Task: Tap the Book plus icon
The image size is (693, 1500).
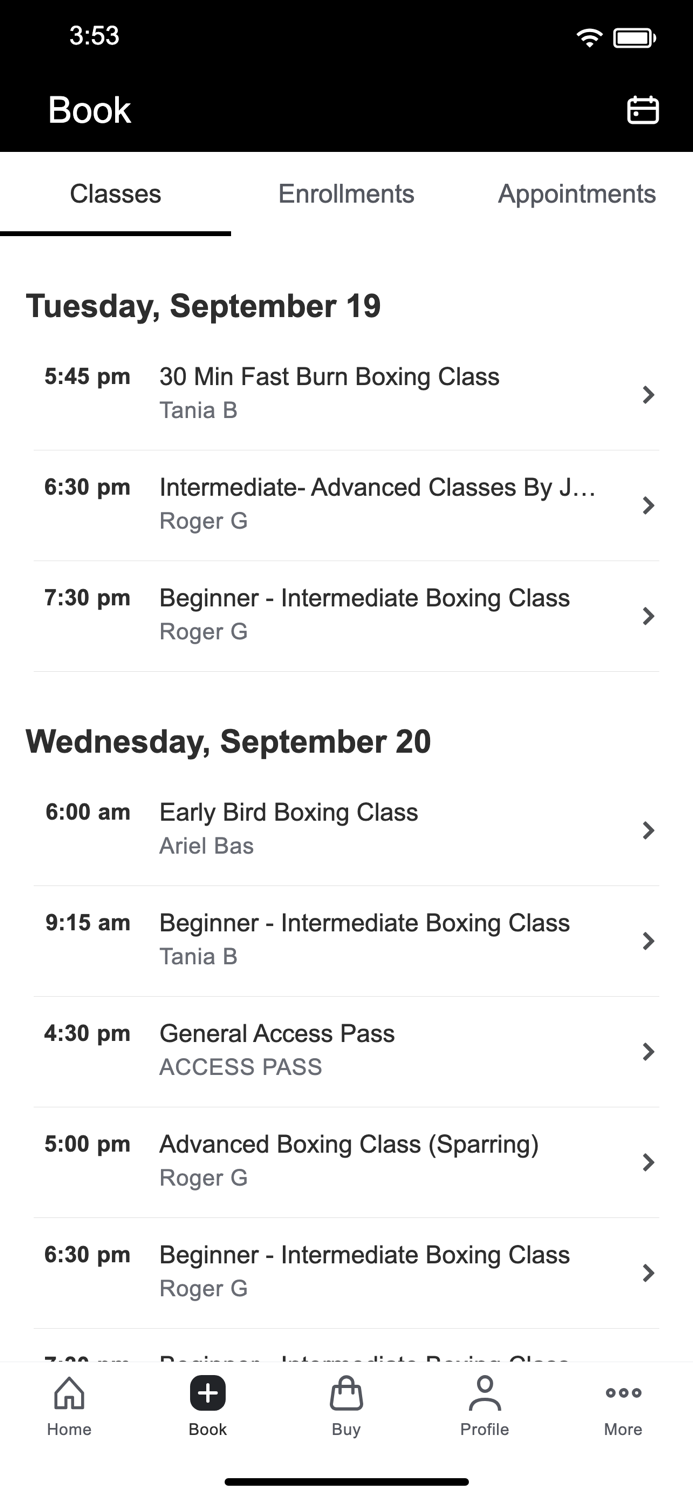Action: tap(207, 1393)
